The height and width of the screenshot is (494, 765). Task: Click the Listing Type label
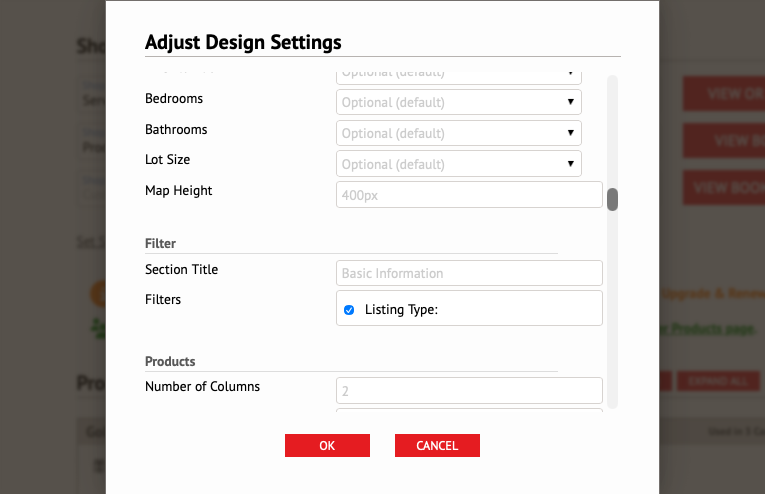pyautogui.click(x=401, y=310)
